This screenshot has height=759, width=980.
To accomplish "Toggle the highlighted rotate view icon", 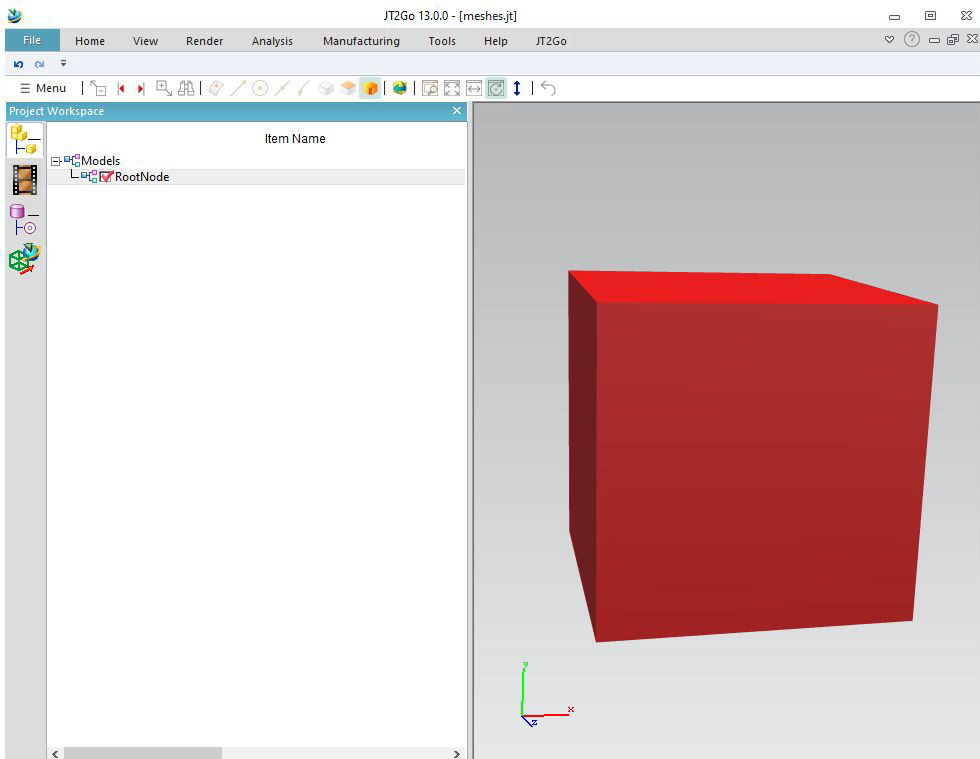I will coord(496,88).
